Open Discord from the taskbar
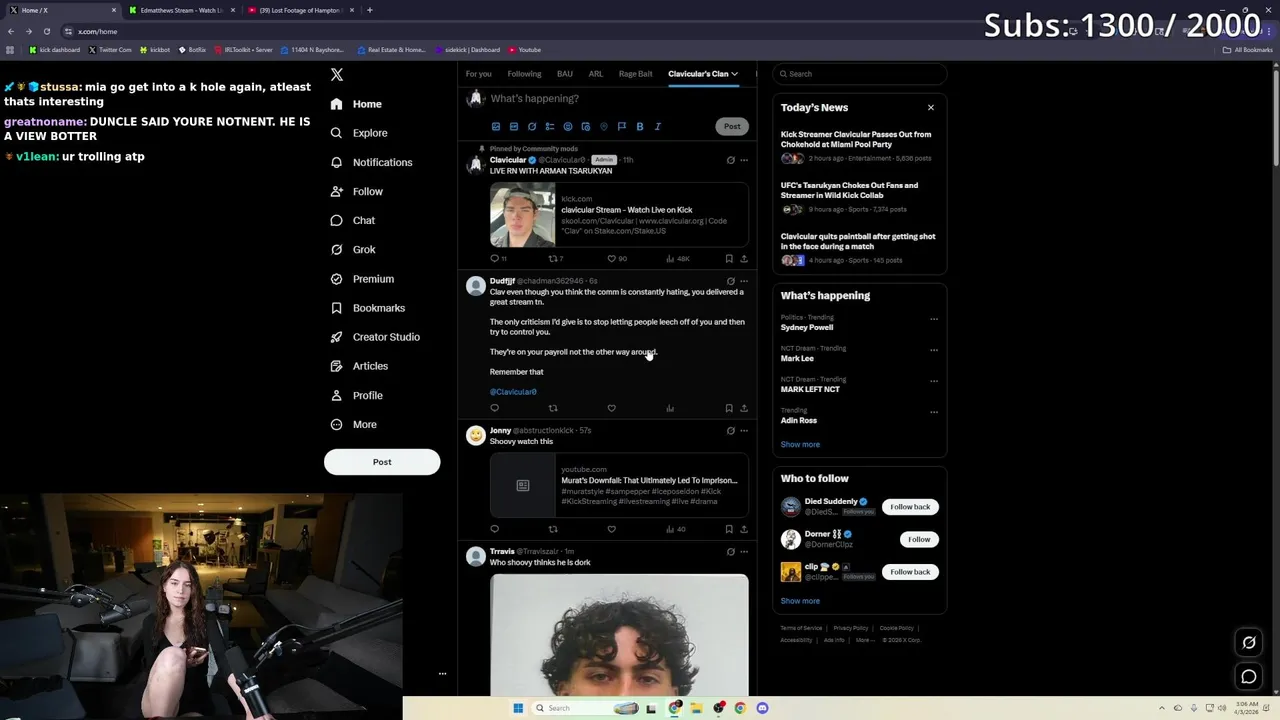Screen dimensions: 1280x720 (762, 708)
